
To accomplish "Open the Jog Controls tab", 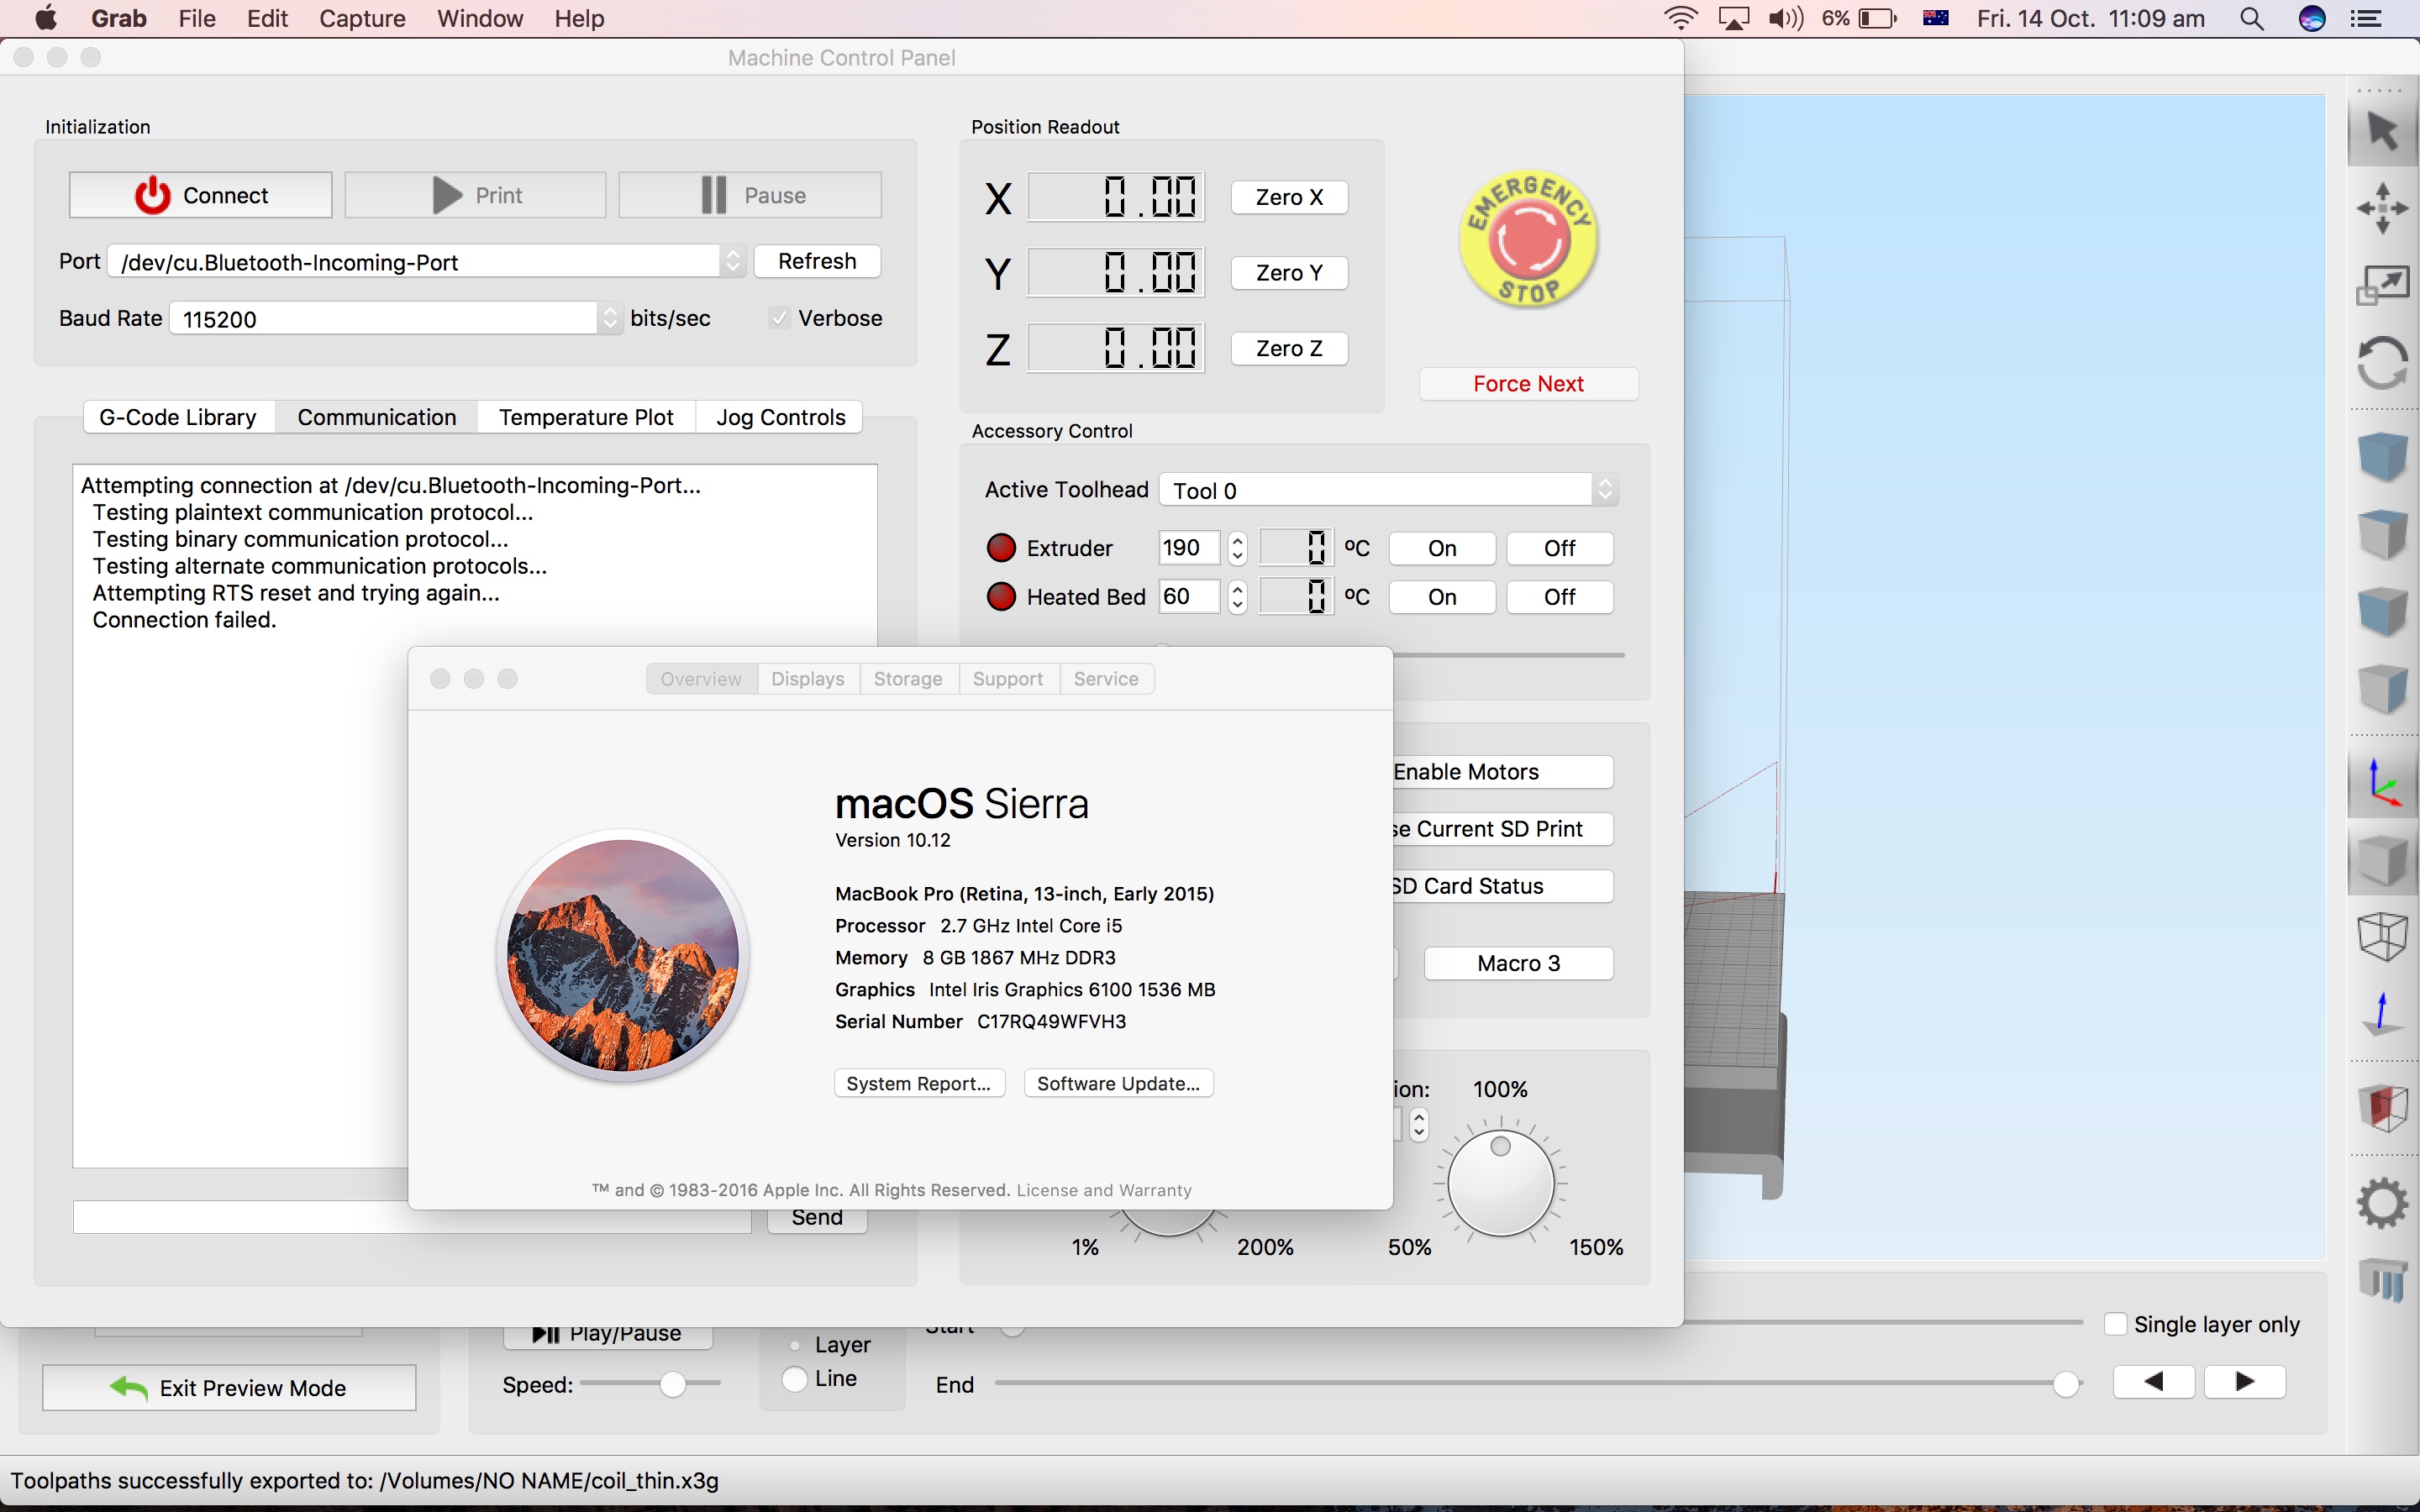I will pyautogui.click(x=780, y=417).
